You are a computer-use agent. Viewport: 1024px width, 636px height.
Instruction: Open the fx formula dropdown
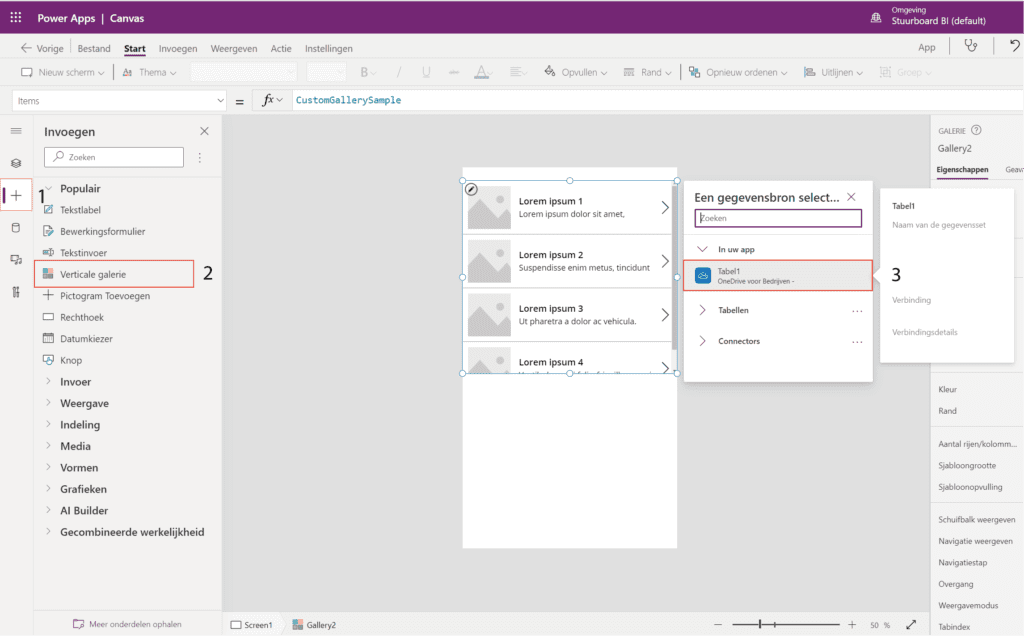[x=272, y=100]
